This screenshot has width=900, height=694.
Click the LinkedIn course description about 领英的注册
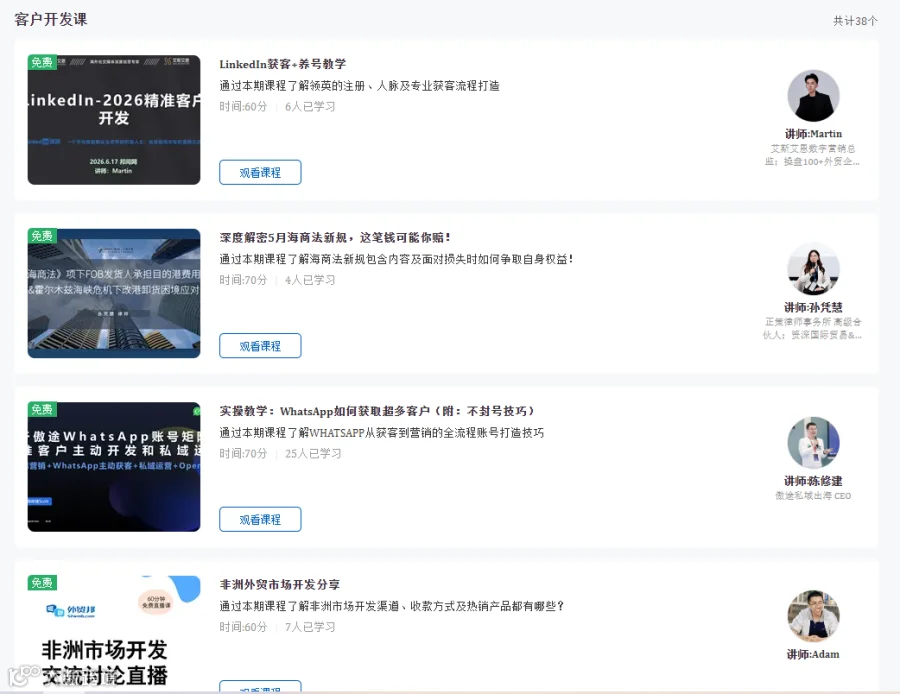point(359,86)
